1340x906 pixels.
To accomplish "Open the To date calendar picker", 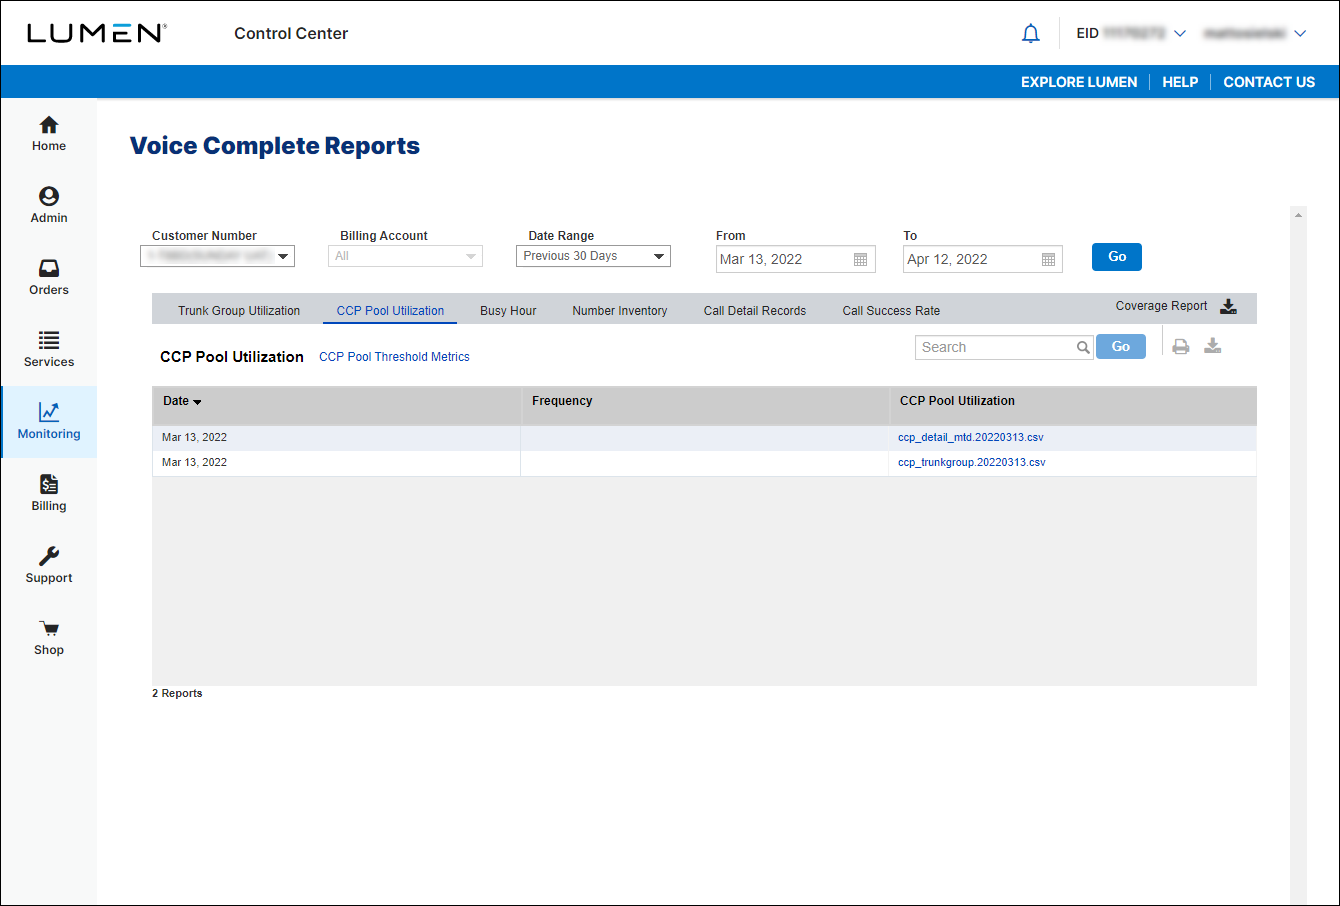I will (x=1048, y=260).
